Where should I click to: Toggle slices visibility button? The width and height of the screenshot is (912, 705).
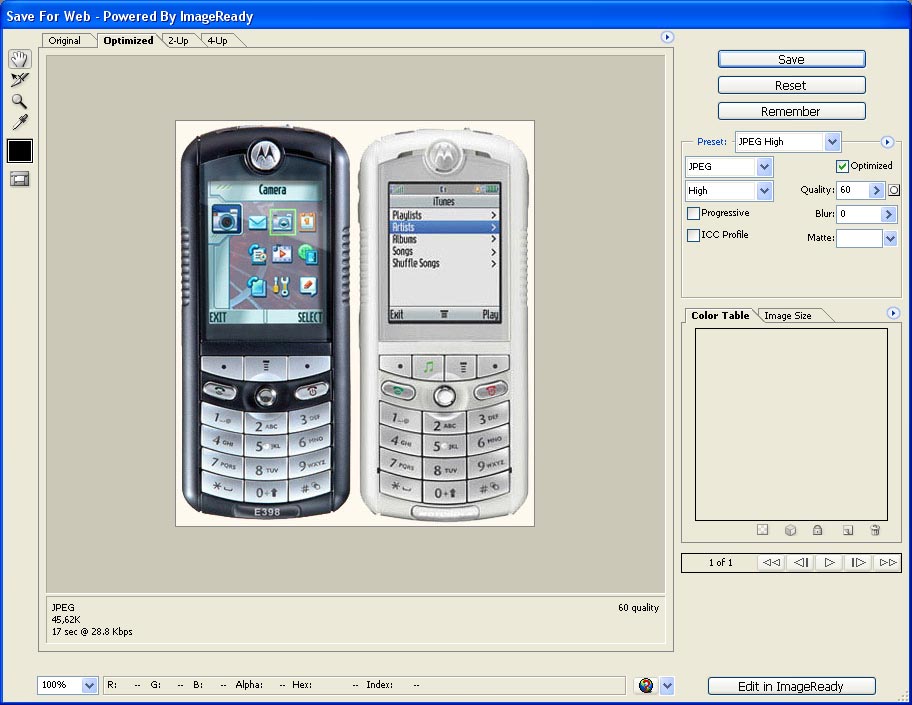coord(19,179)
